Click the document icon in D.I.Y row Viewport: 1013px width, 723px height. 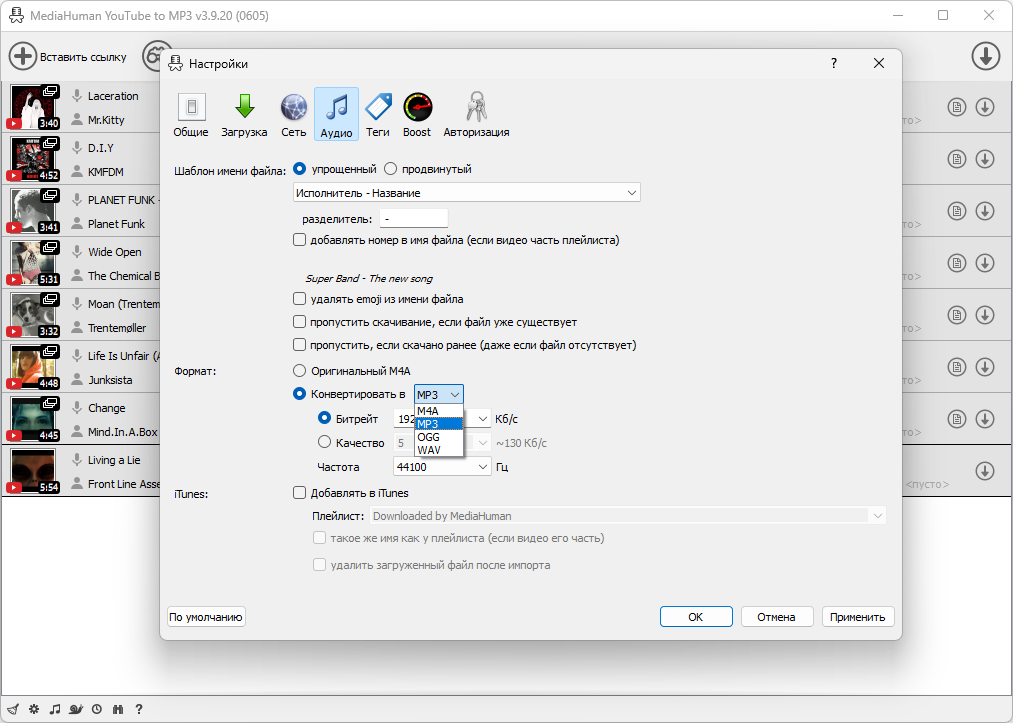(957, 159)
